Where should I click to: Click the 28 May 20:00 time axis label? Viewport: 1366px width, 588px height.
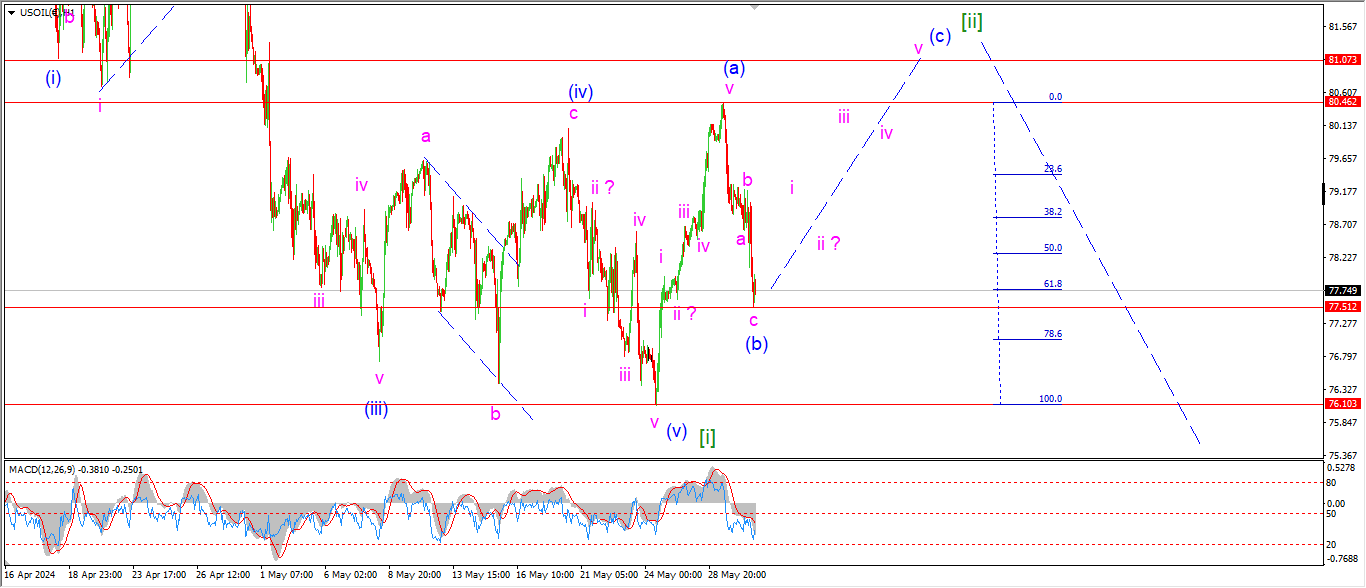(x=737, y=575)
